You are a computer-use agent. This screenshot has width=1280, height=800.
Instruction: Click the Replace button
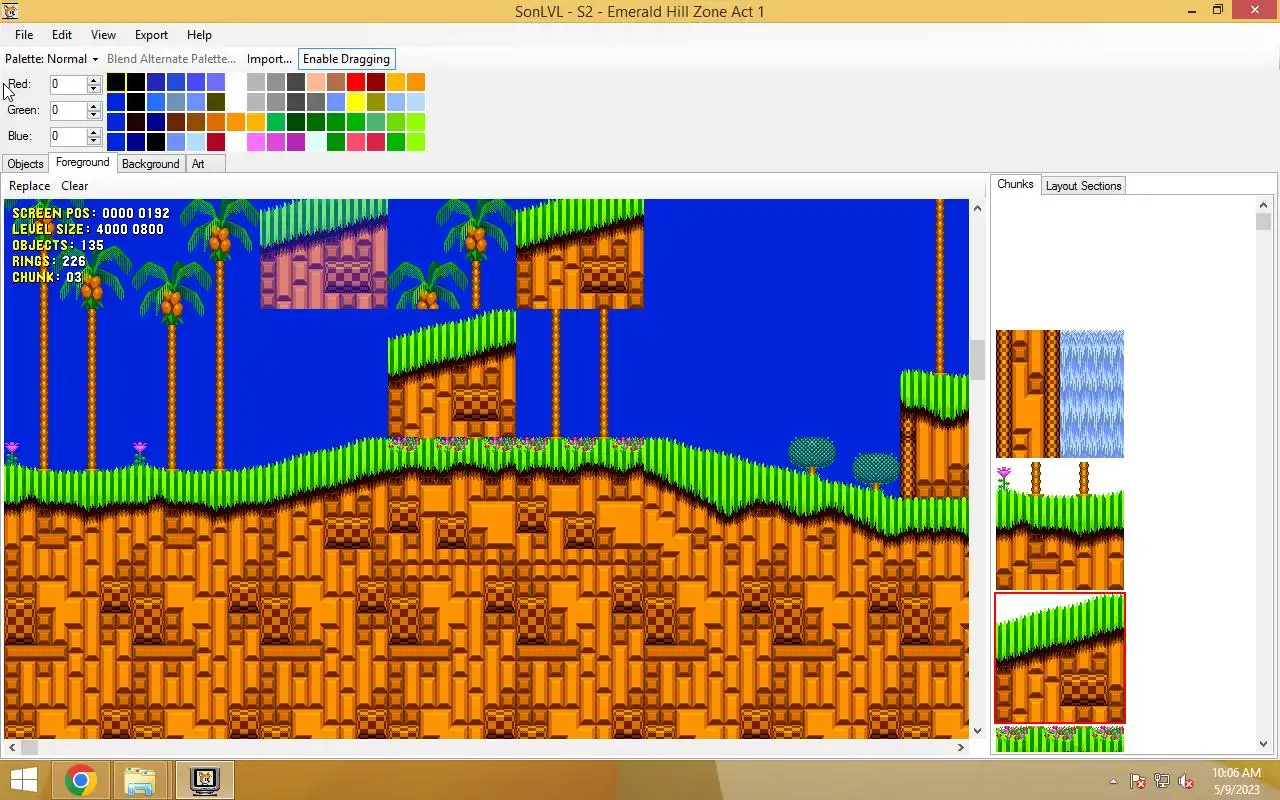coord(29,186)
